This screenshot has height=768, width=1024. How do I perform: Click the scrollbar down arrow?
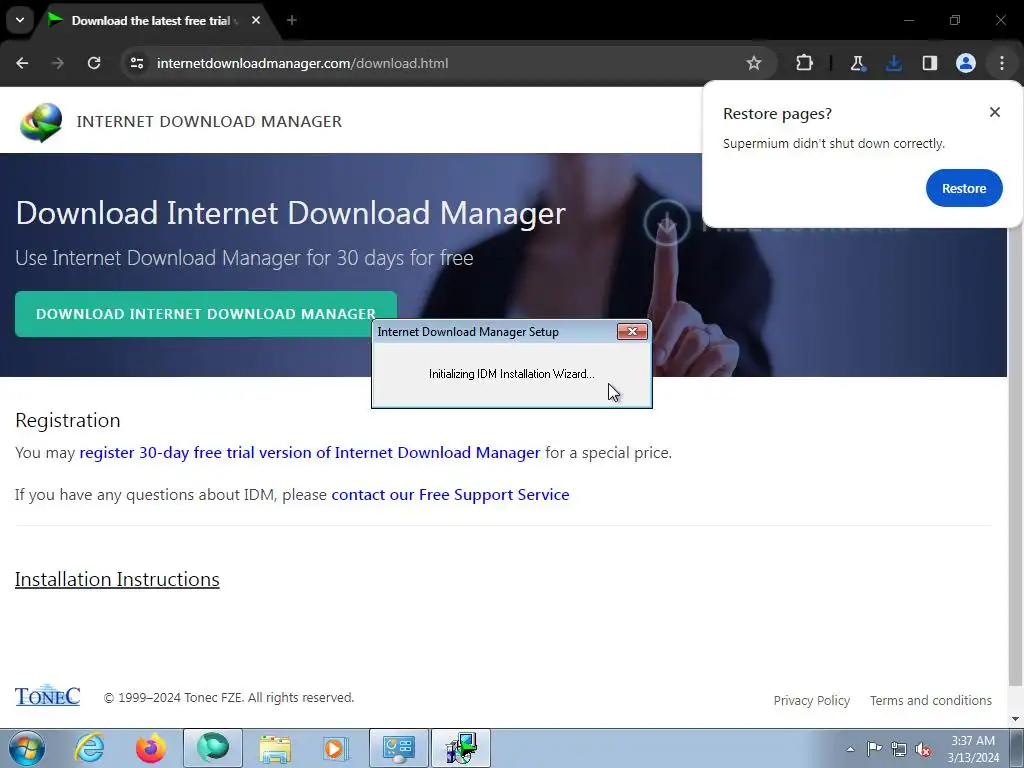point(1016,719)
